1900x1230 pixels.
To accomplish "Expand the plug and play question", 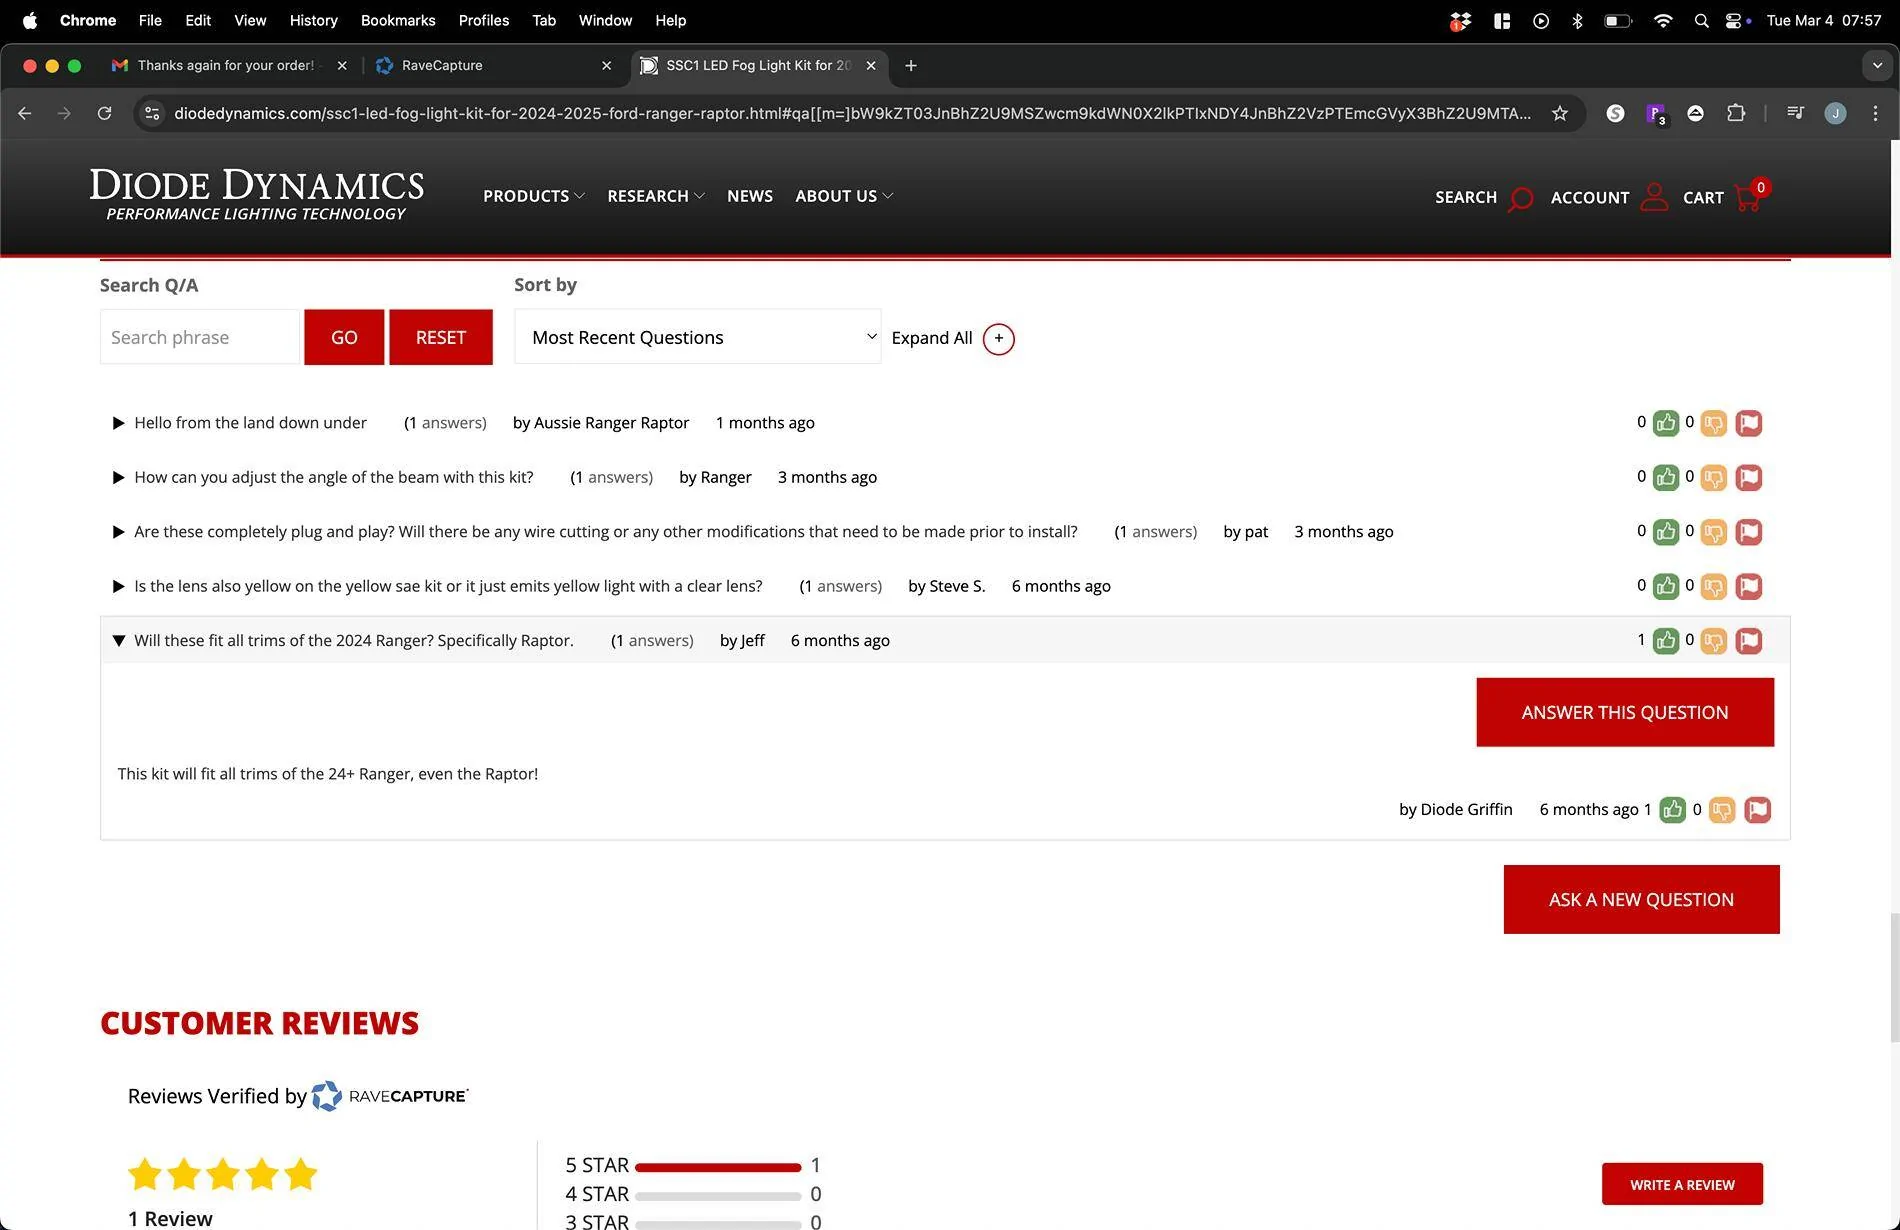I will click(x=118, y=532).
